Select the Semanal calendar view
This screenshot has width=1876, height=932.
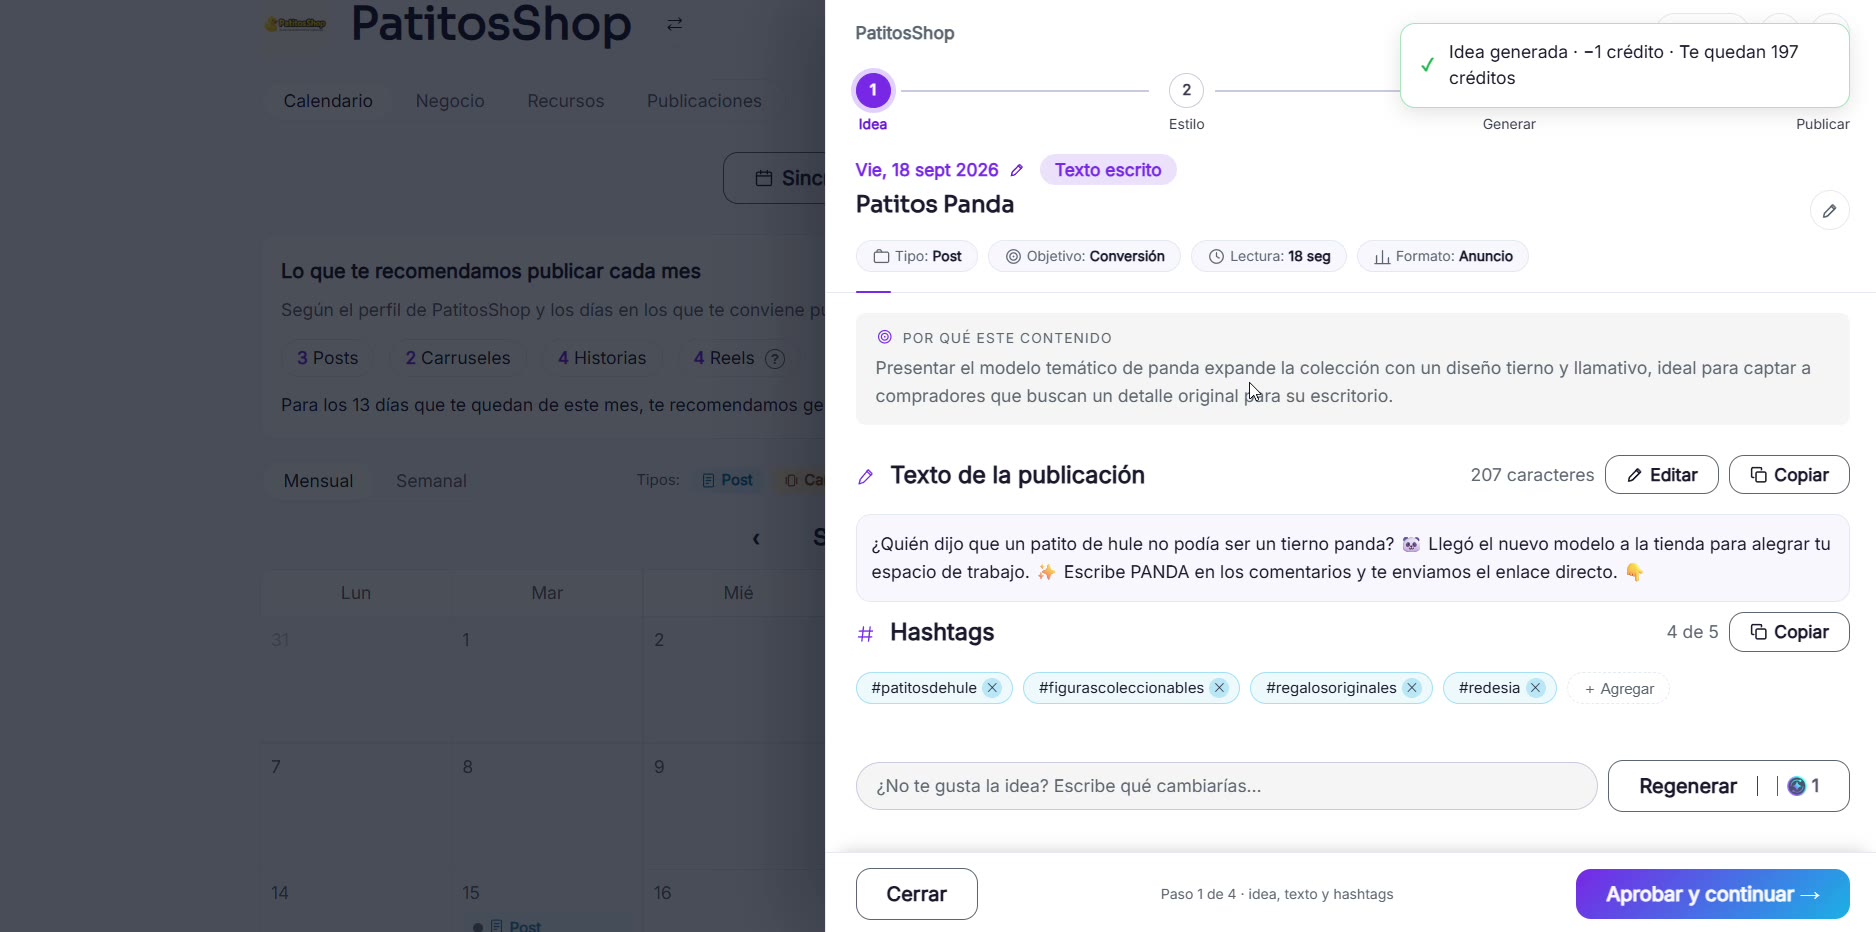pyautogui.click(x=431, y=481)
